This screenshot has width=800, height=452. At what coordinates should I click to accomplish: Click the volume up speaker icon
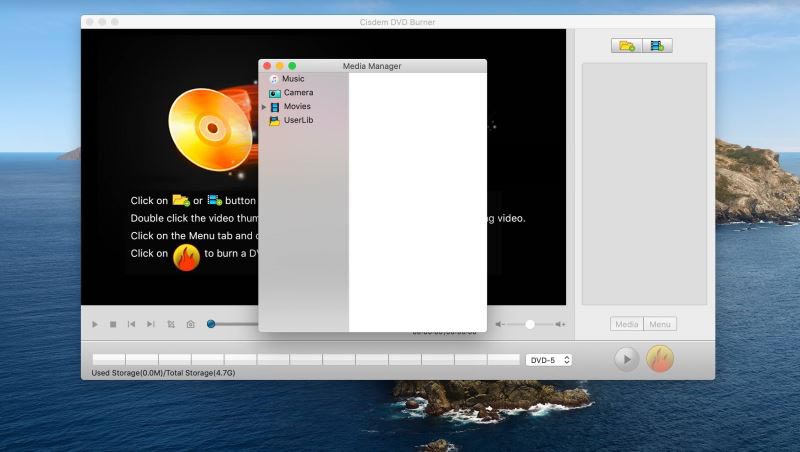[x=560, y=324]
